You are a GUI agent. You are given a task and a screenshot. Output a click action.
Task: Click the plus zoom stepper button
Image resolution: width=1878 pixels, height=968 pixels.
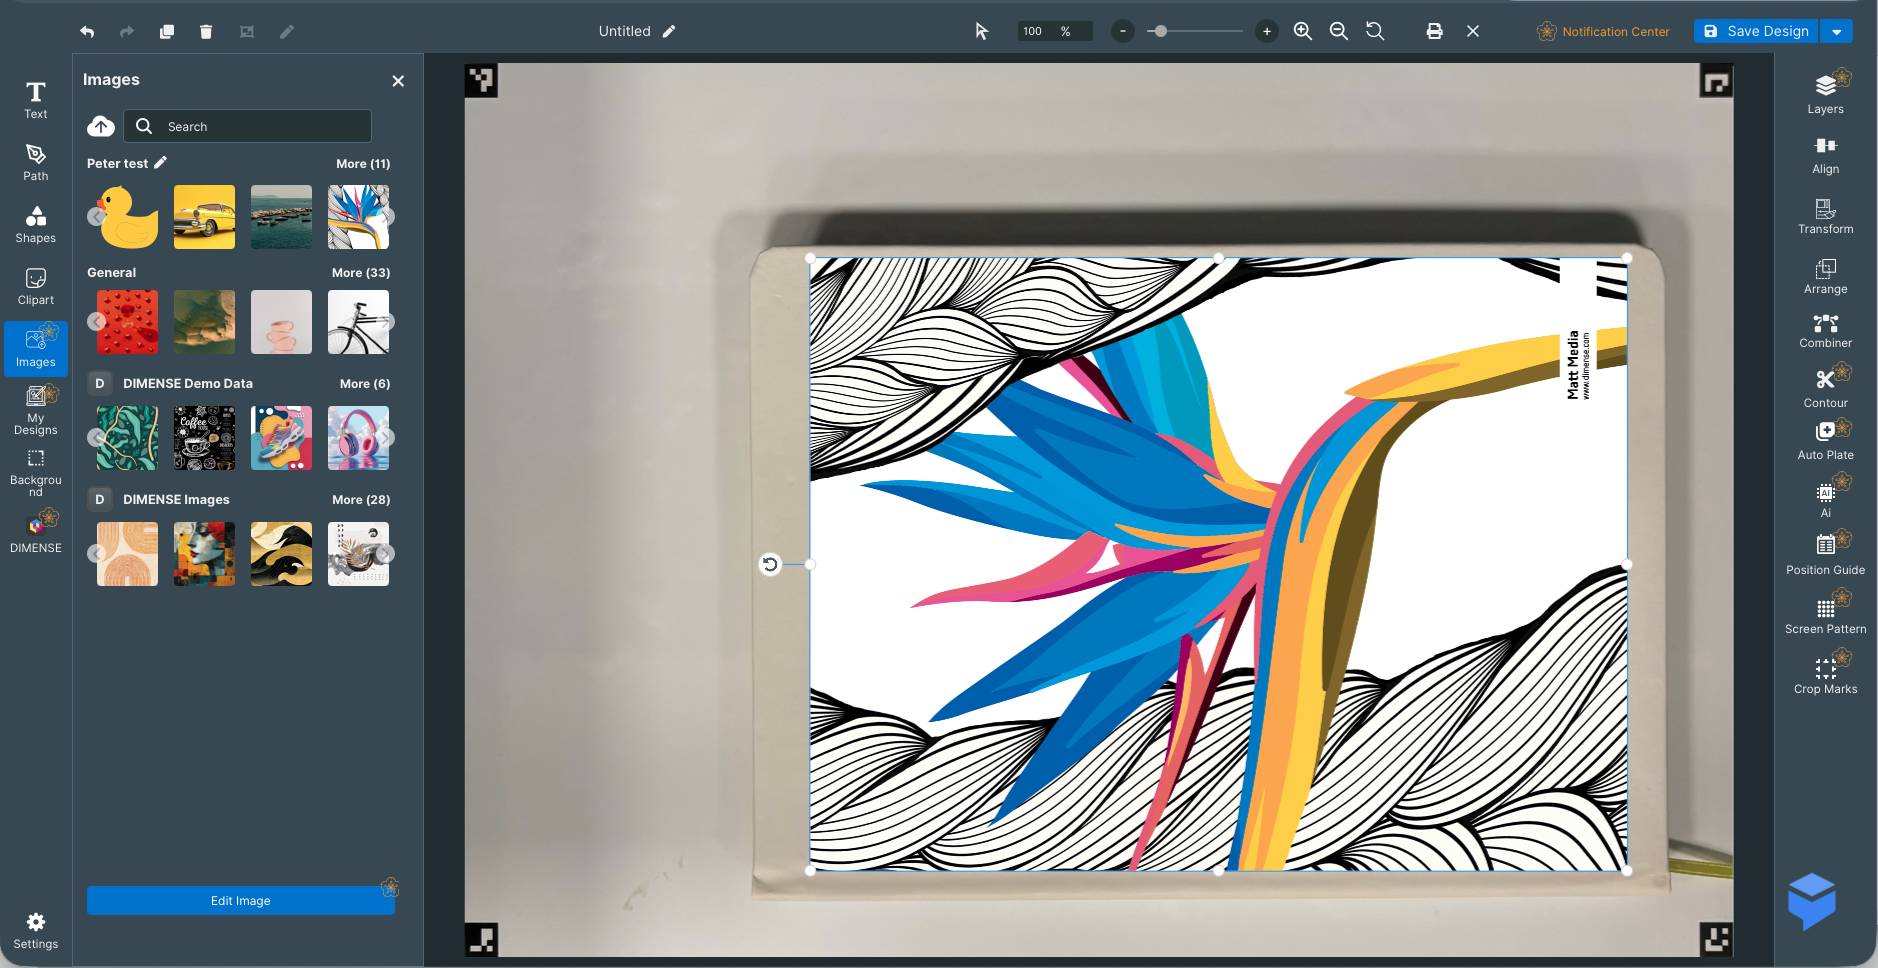1267,32
